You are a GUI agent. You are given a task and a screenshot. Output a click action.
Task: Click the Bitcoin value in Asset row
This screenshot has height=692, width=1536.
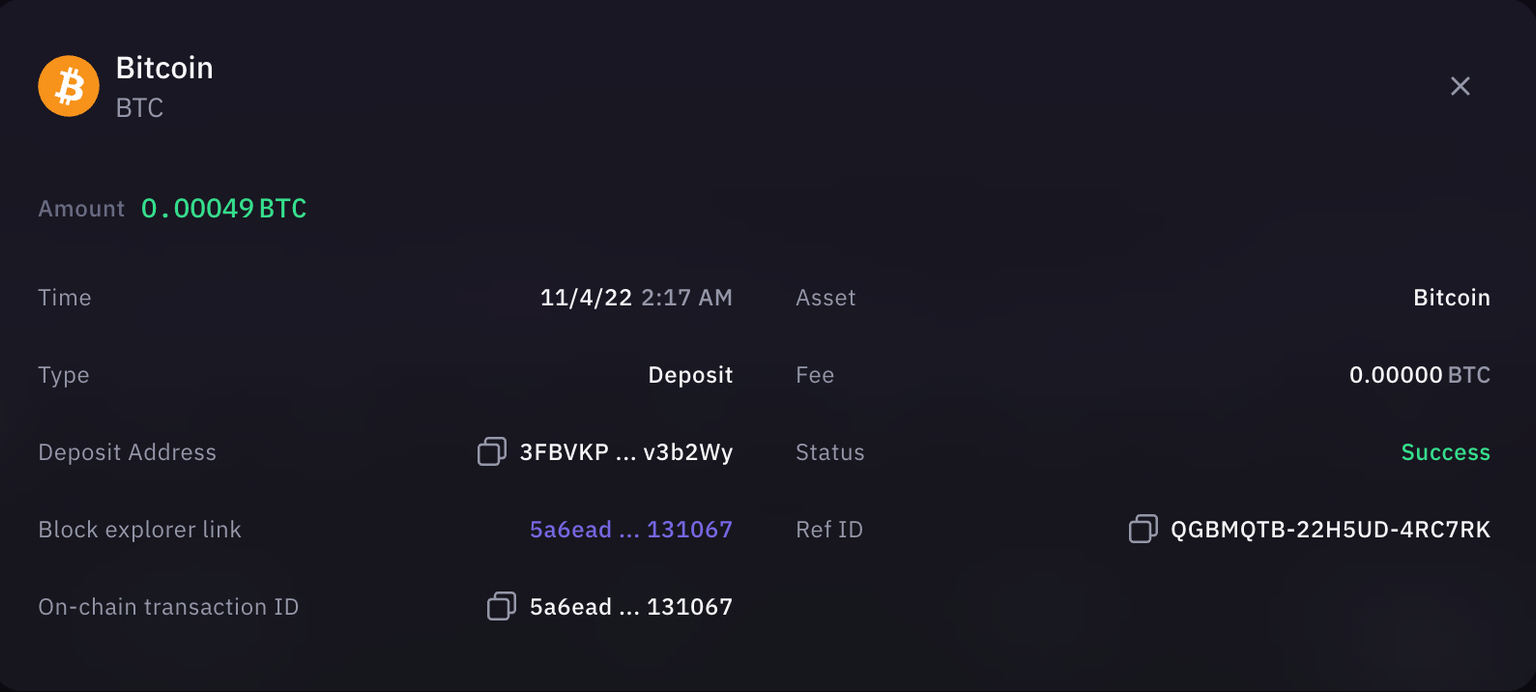click(x=1451, y=297)
